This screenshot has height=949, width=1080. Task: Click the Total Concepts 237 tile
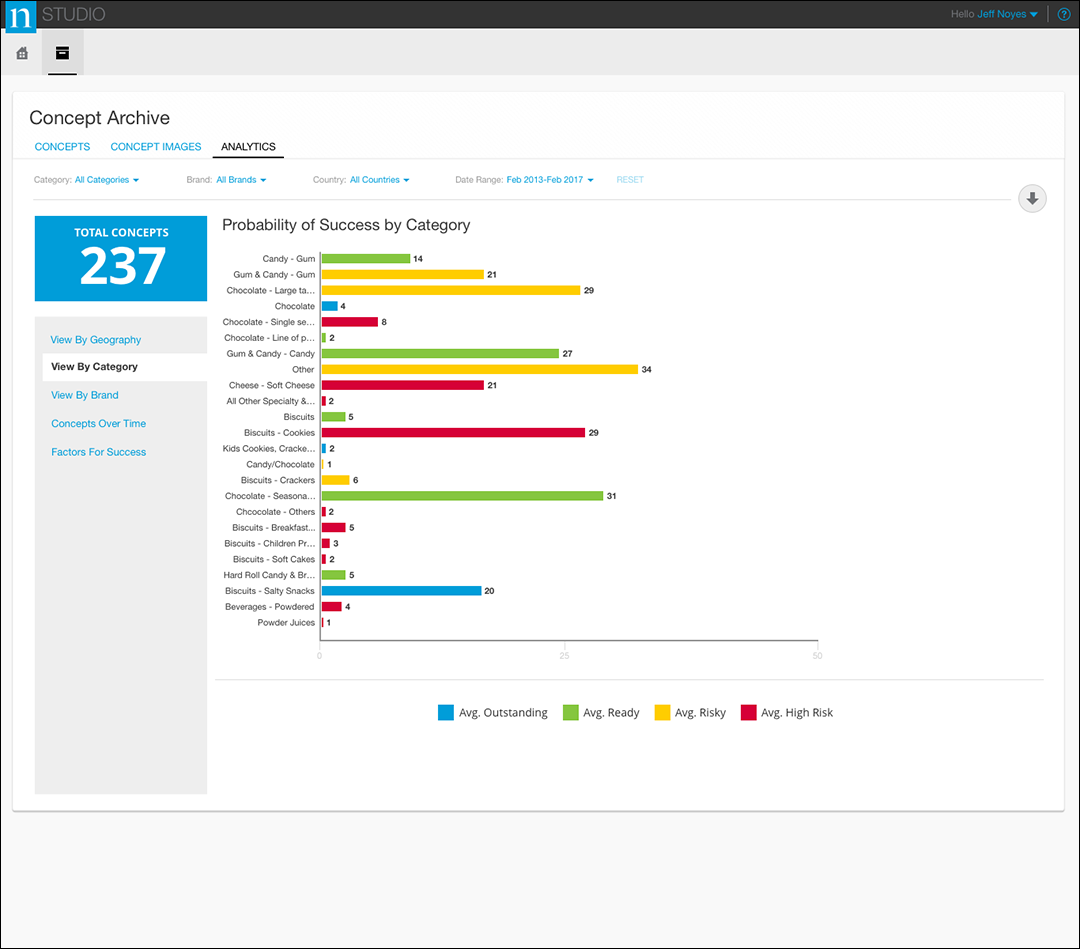121,258
